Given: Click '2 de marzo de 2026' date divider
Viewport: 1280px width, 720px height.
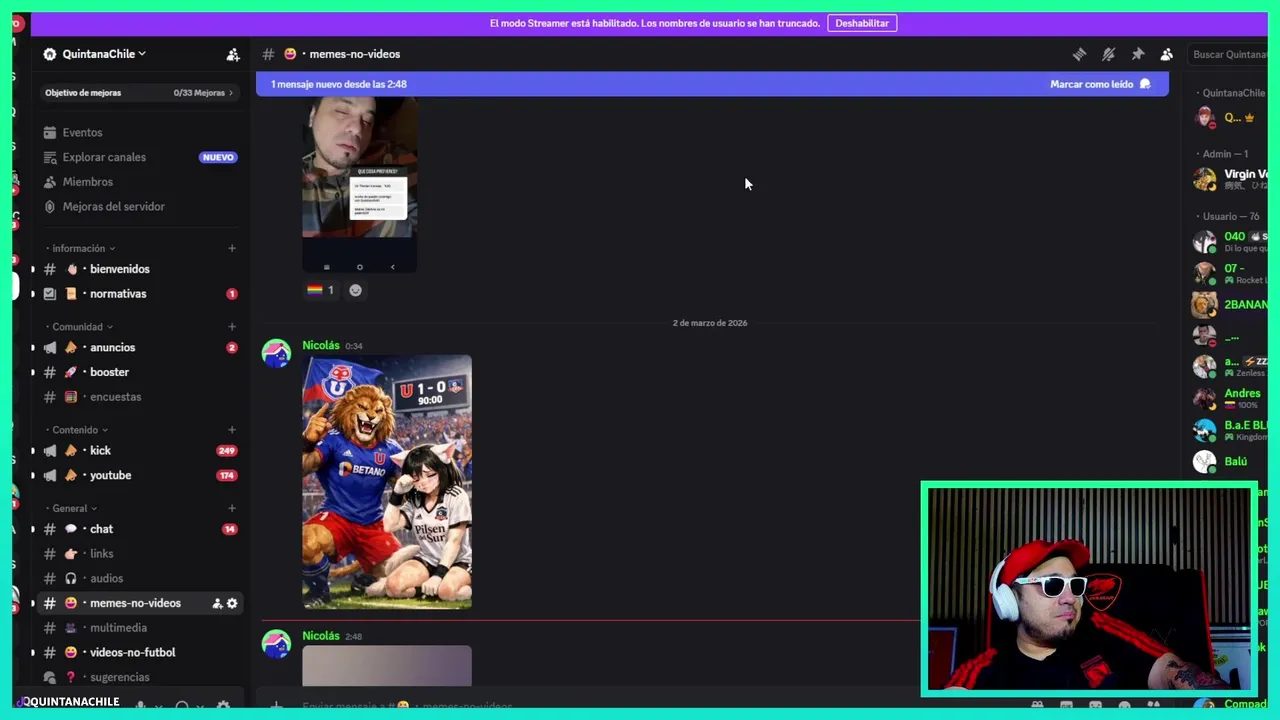Looking at the screenshot, I should 710,323.
